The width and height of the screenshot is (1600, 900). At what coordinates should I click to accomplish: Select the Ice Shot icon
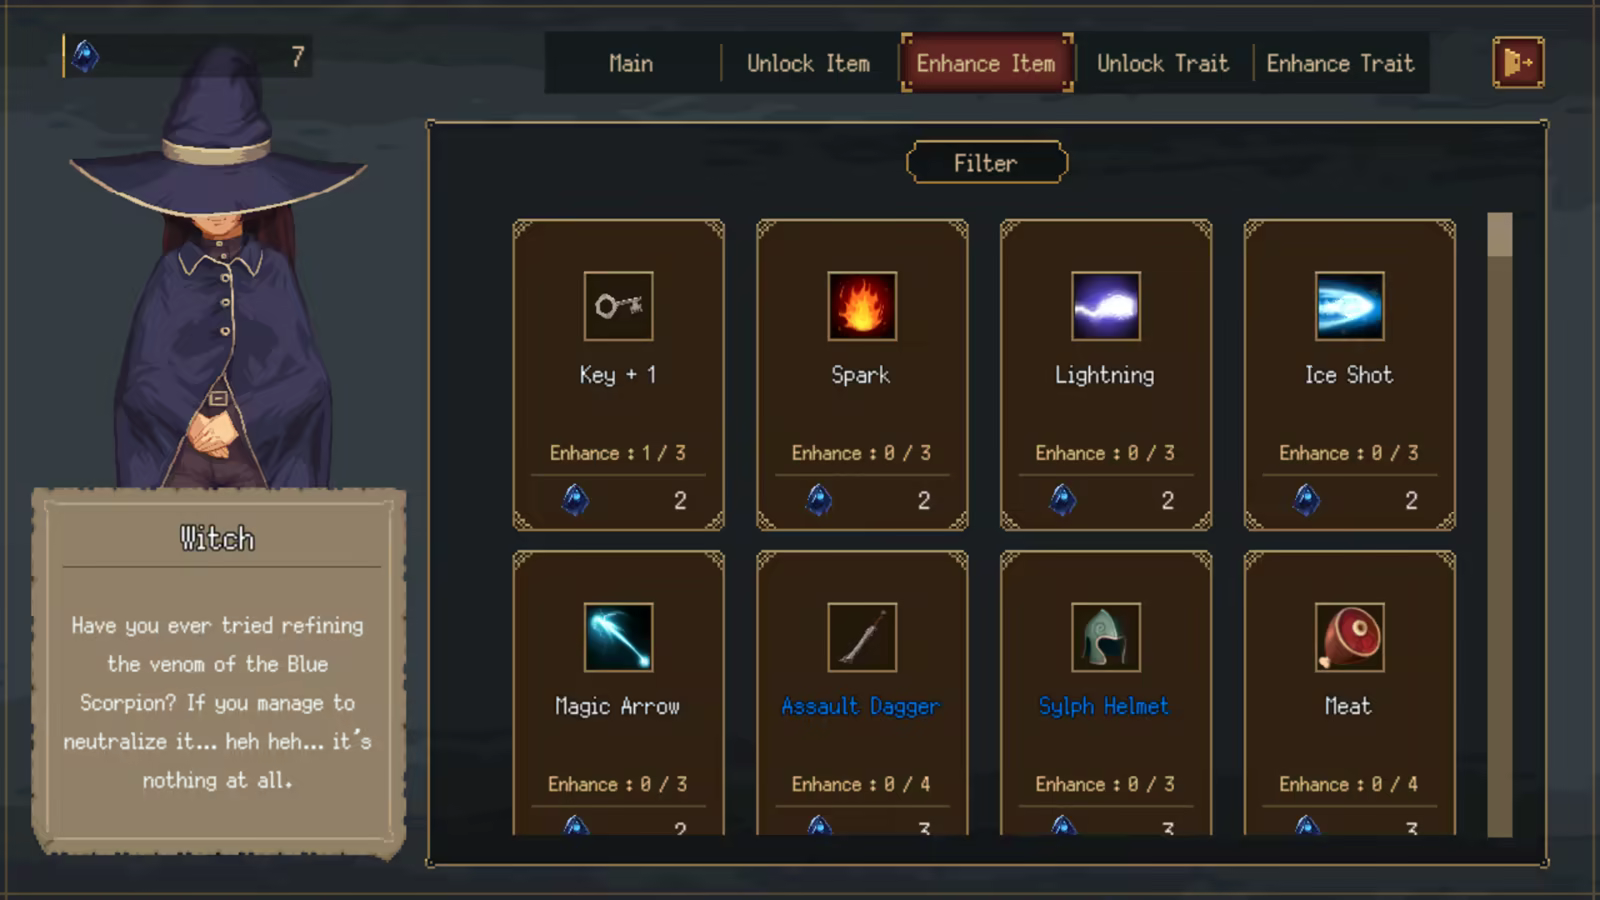pyautogui.click(x=1349, y=306)
